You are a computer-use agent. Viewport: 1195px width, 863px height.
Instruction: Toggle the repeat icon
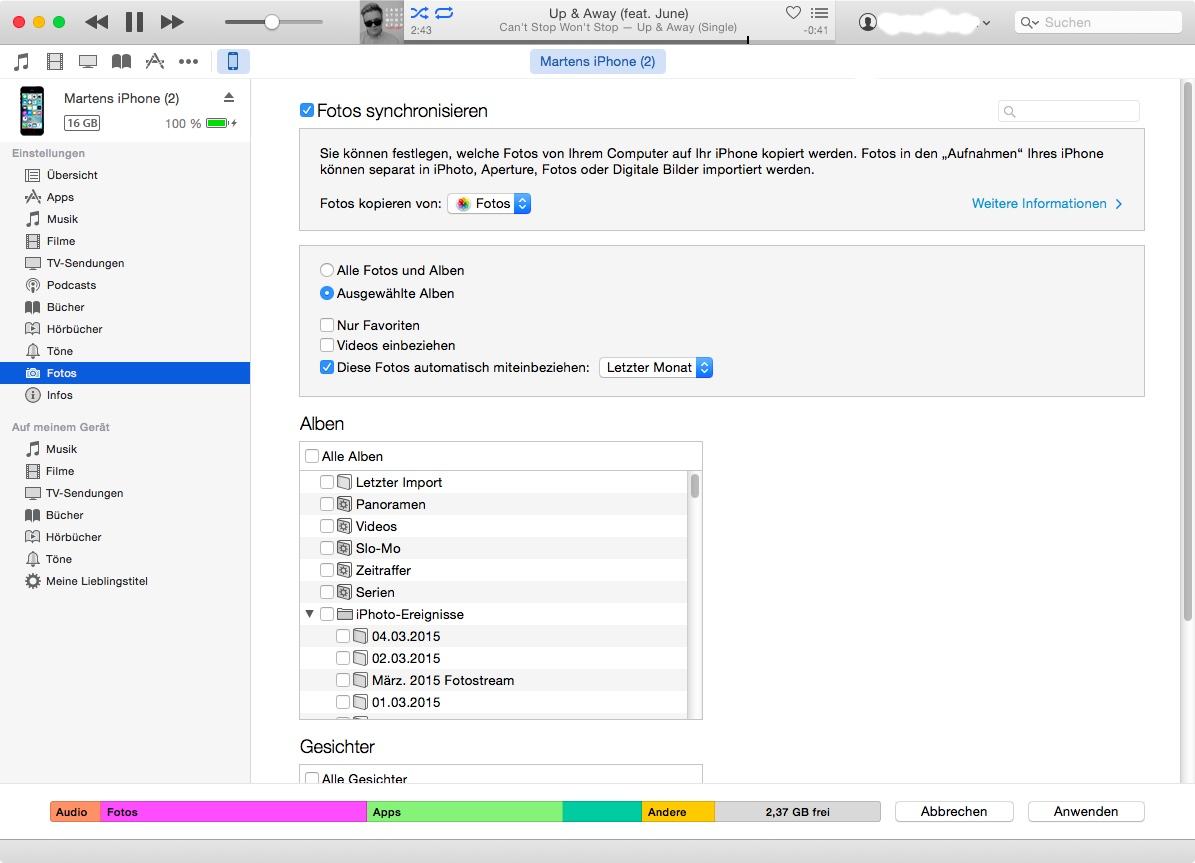point(444,12)
